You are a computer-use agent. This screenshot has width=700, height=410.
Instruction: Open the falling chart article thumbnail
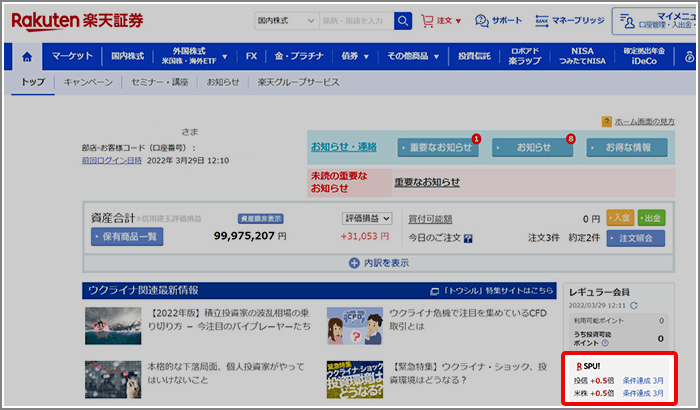pyautogui.click(x=113, y=380)
